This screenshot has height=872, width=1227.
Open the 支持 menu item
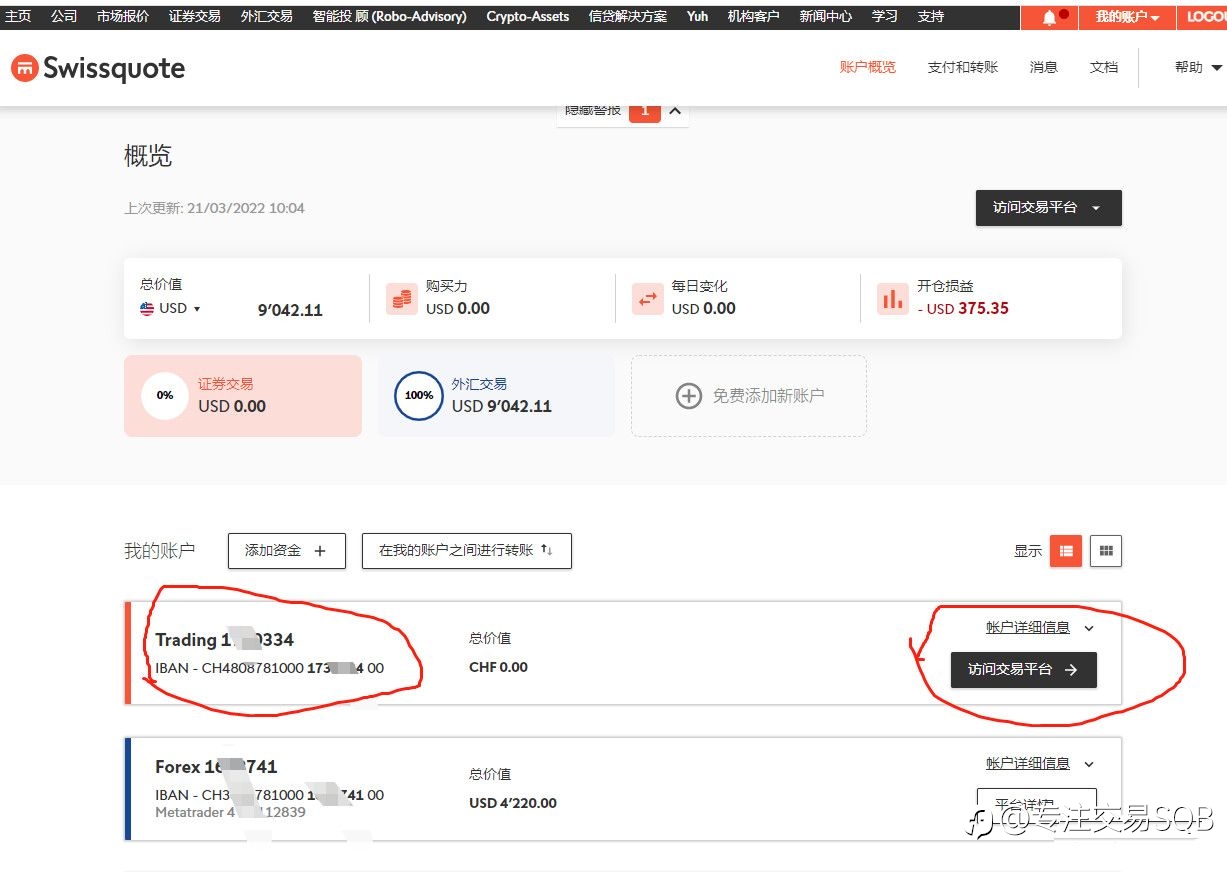click(931, 16)
